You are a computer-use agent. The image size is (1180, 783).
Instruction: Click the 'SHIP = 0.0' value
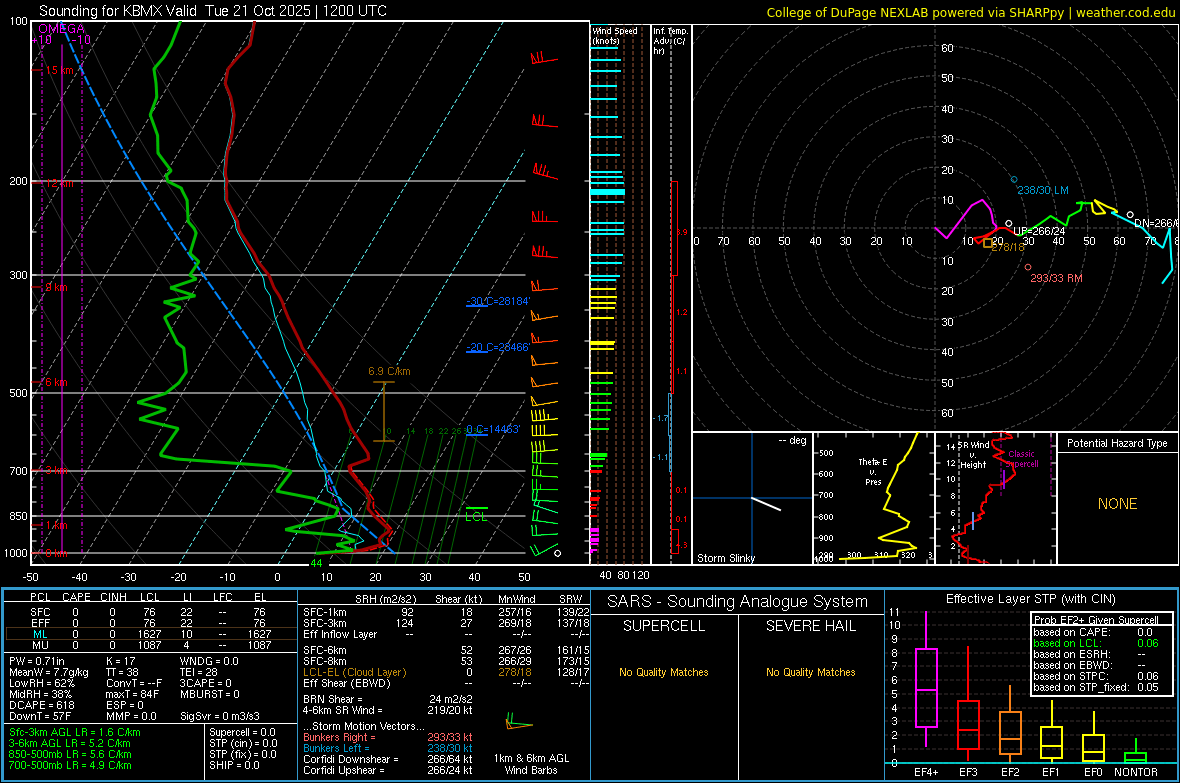click(x=234, y=765)
